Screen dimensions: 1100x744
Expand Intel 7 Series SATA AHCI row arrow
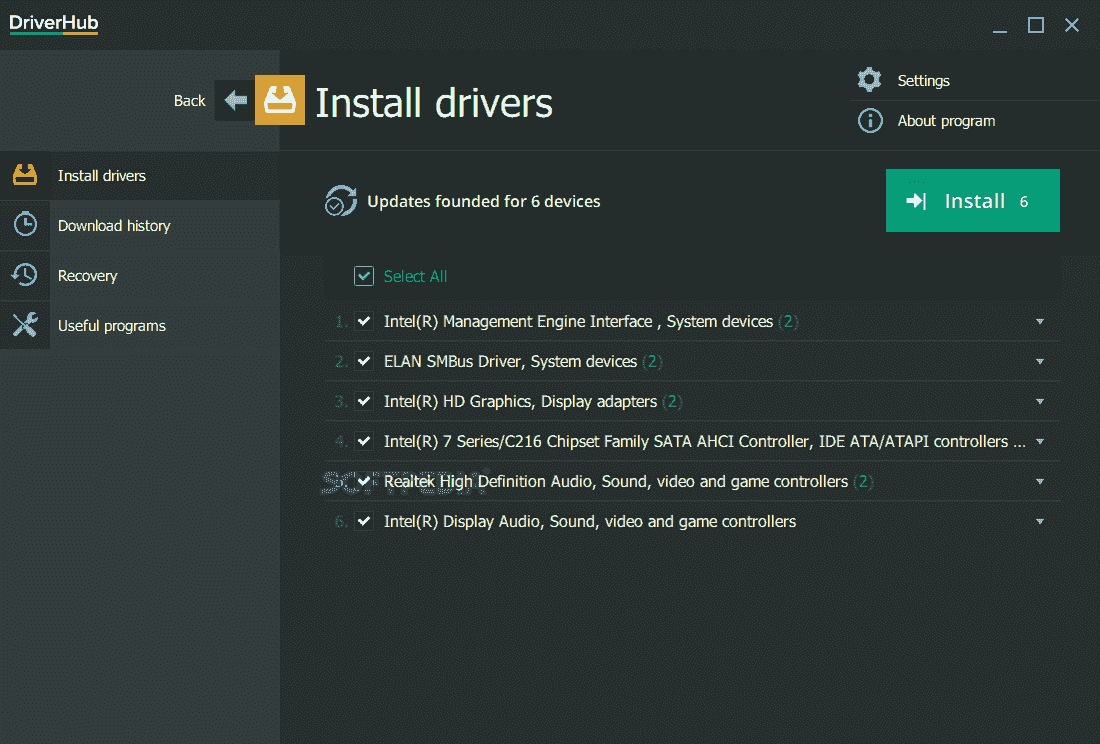(x=1040, y=441)
